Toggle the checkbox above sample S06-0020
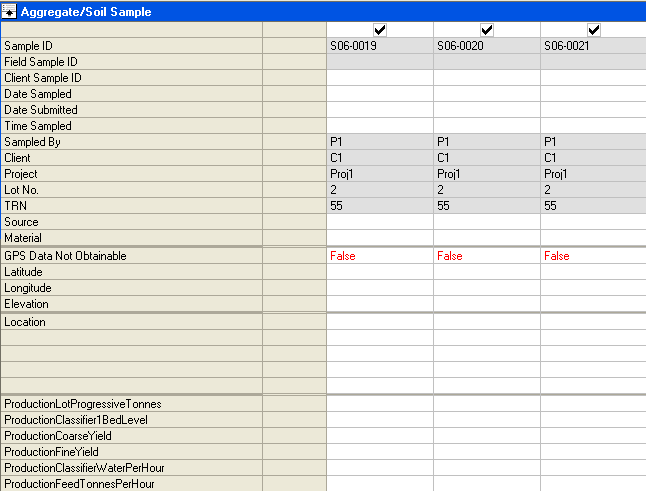 487,30
